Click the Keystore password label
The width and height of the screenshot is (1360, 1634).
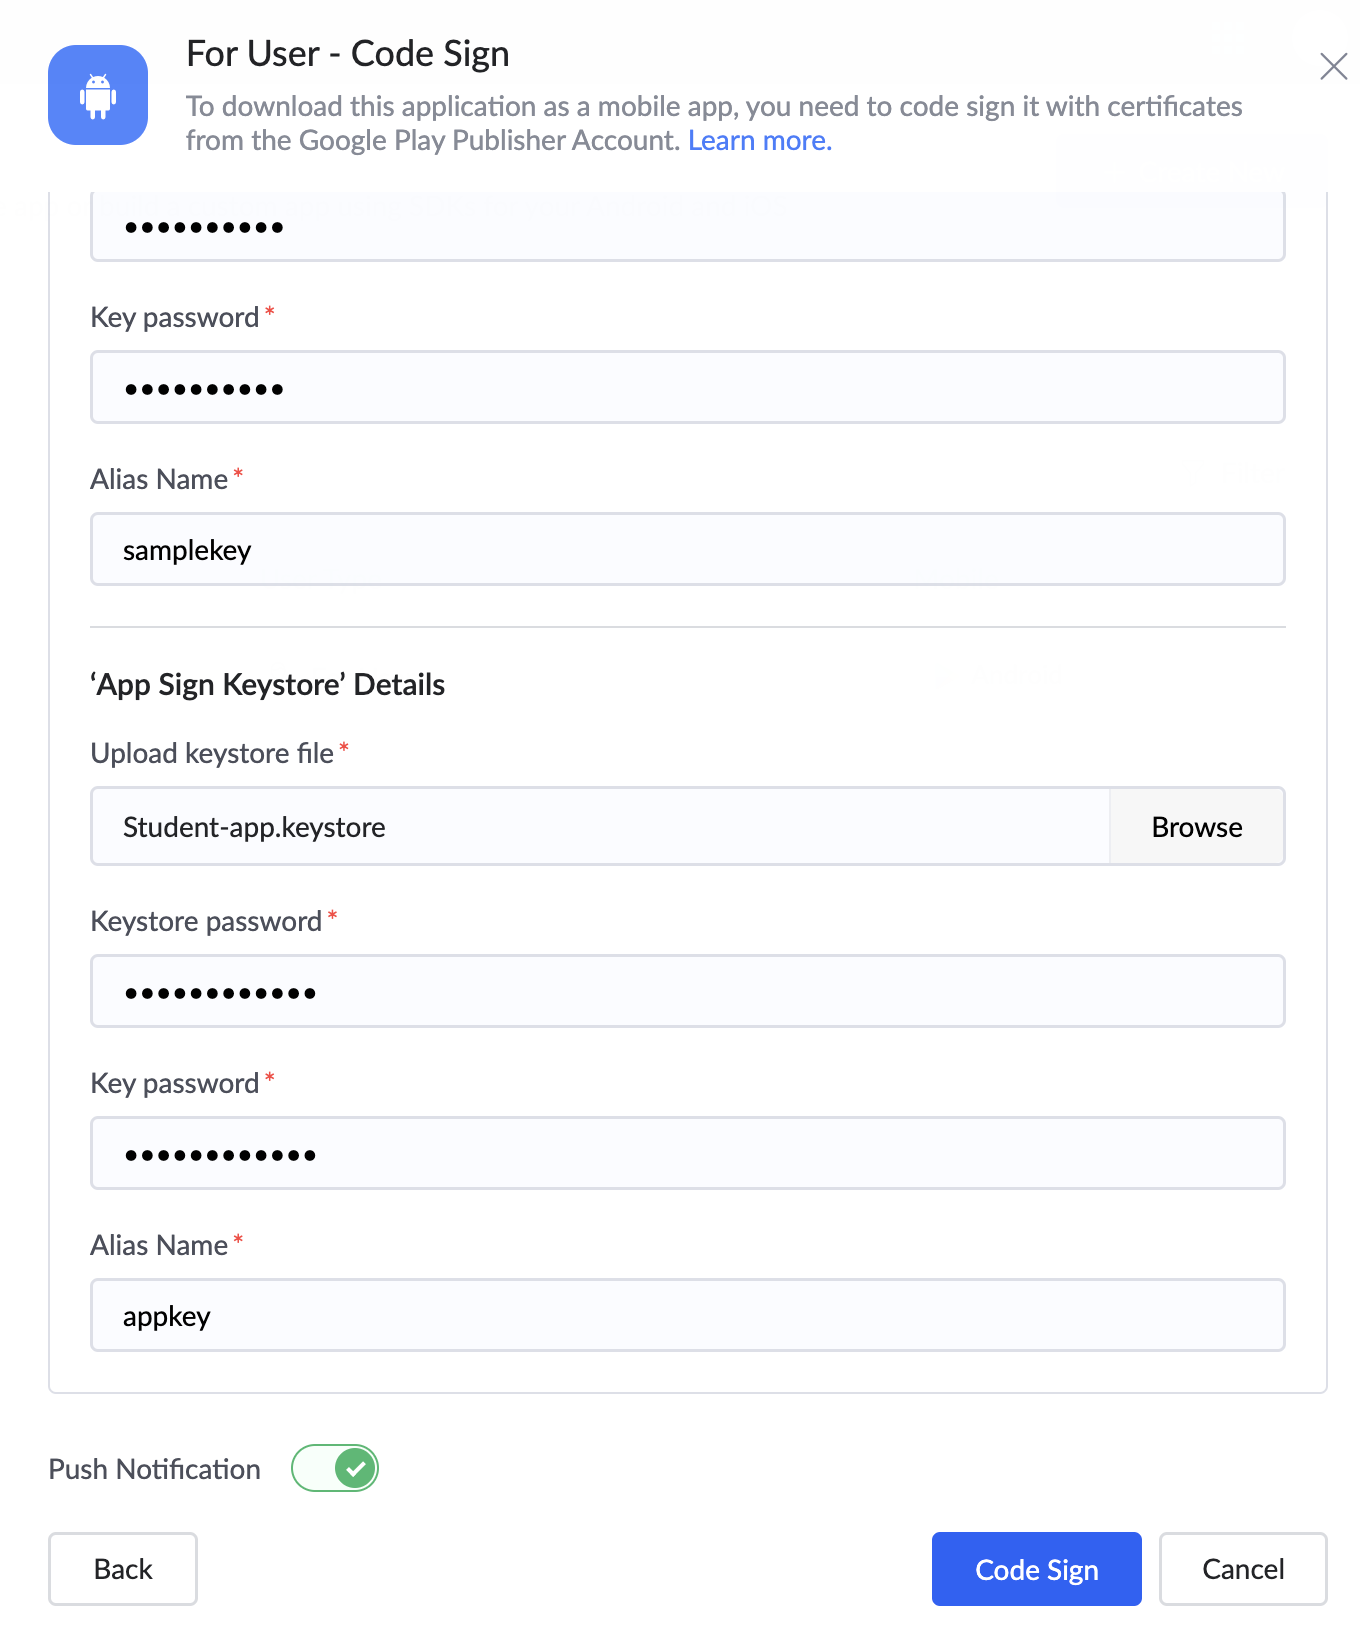(x=206, y=921)
